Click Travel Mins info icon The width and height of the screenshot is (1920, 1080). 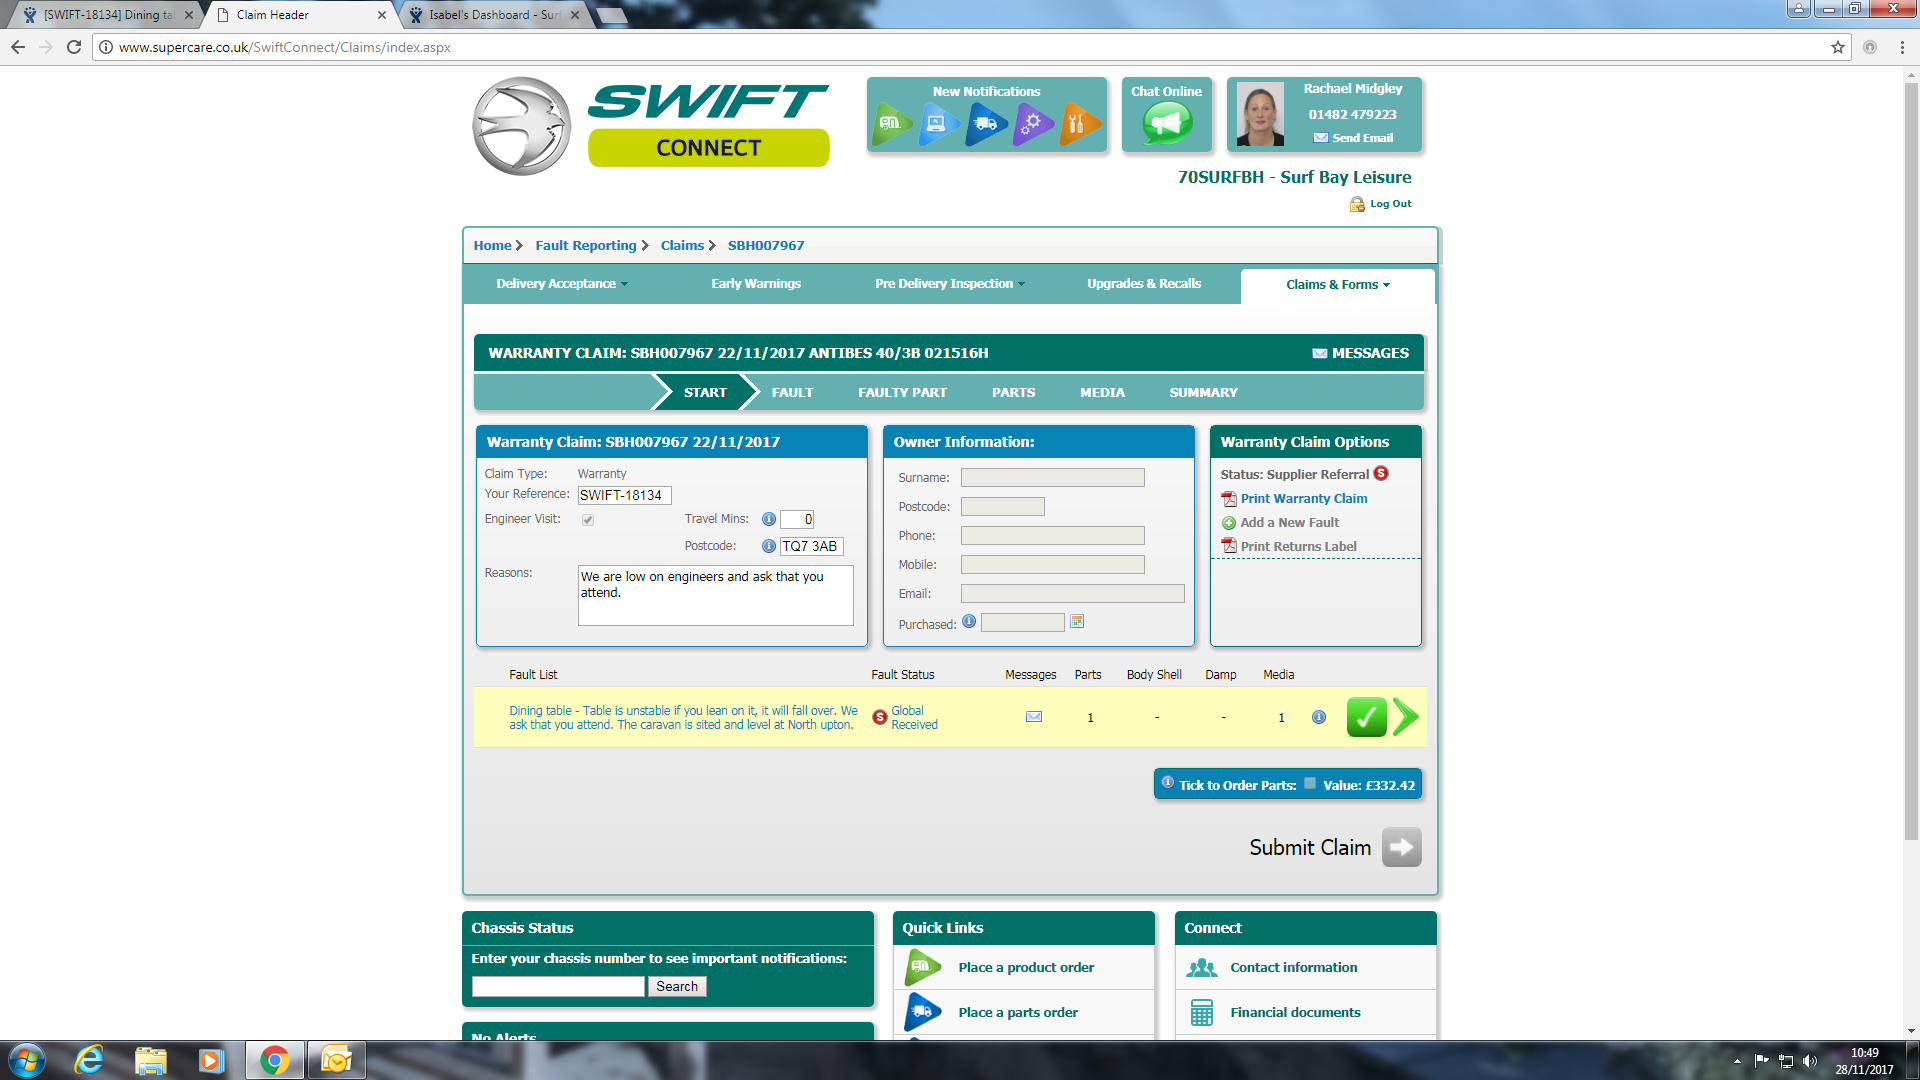coord(769,519)
